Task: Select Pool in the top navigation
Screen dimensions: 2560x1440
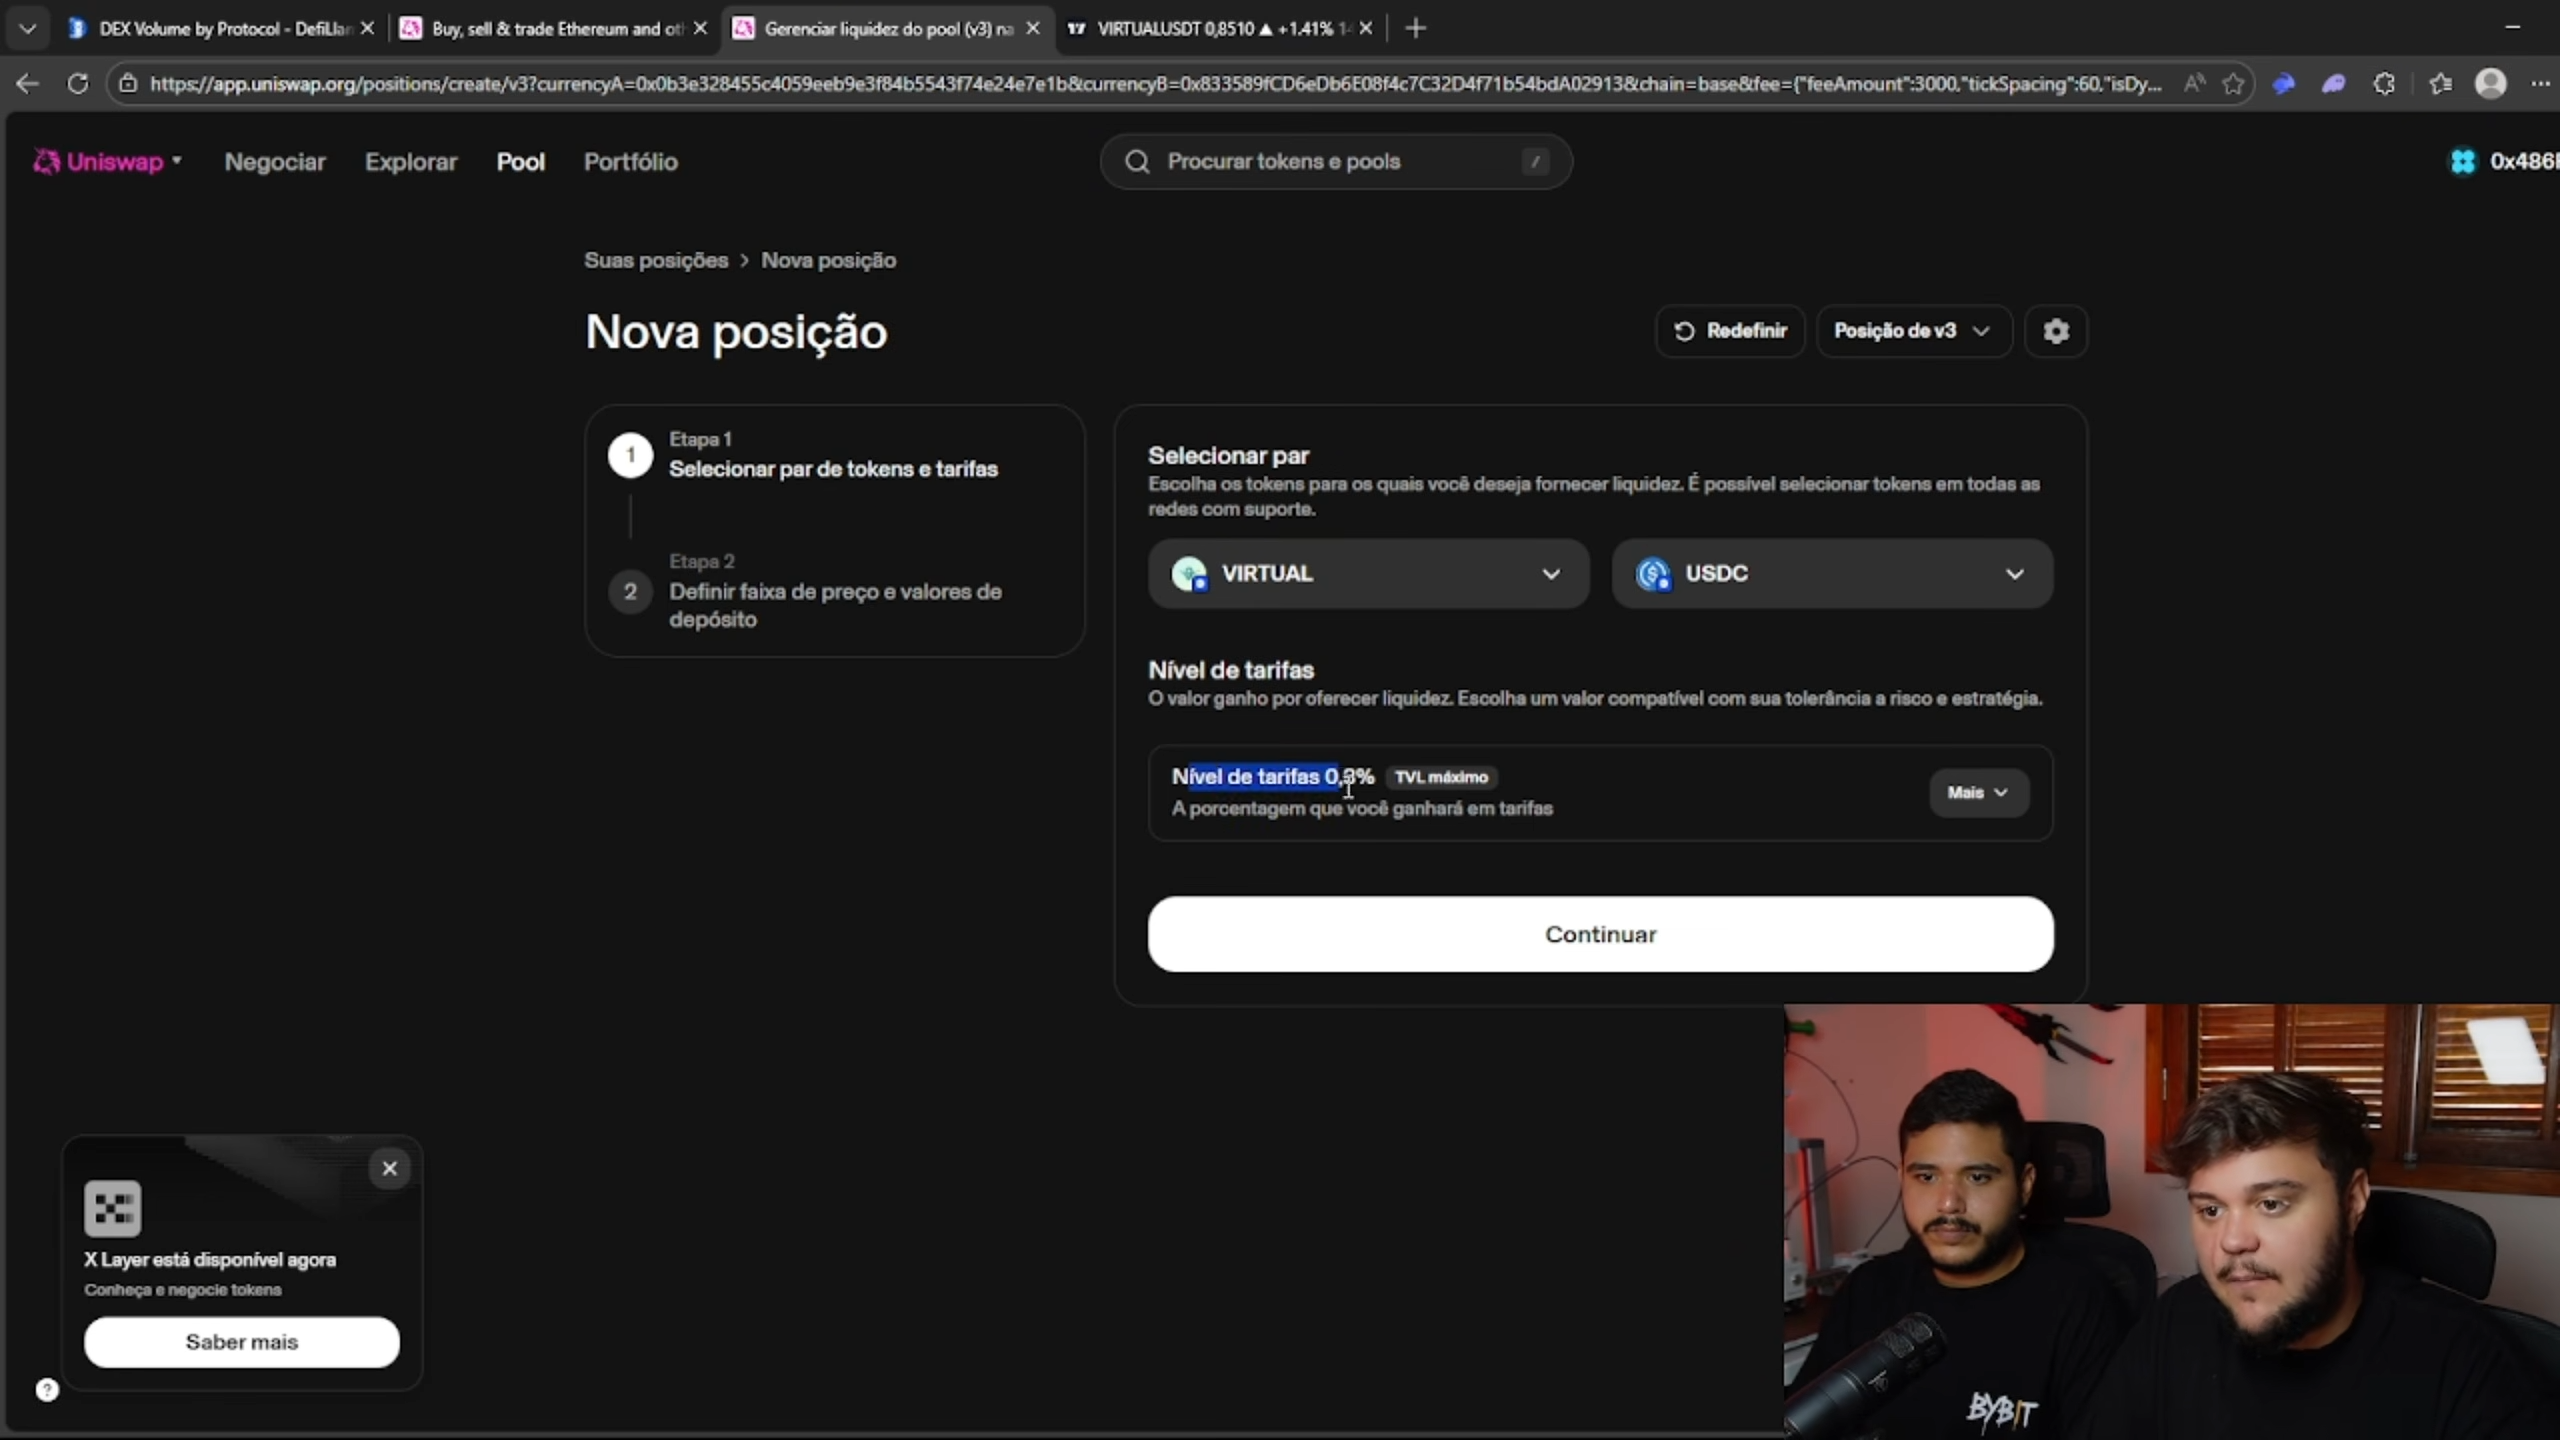Action: coord(520,161)
